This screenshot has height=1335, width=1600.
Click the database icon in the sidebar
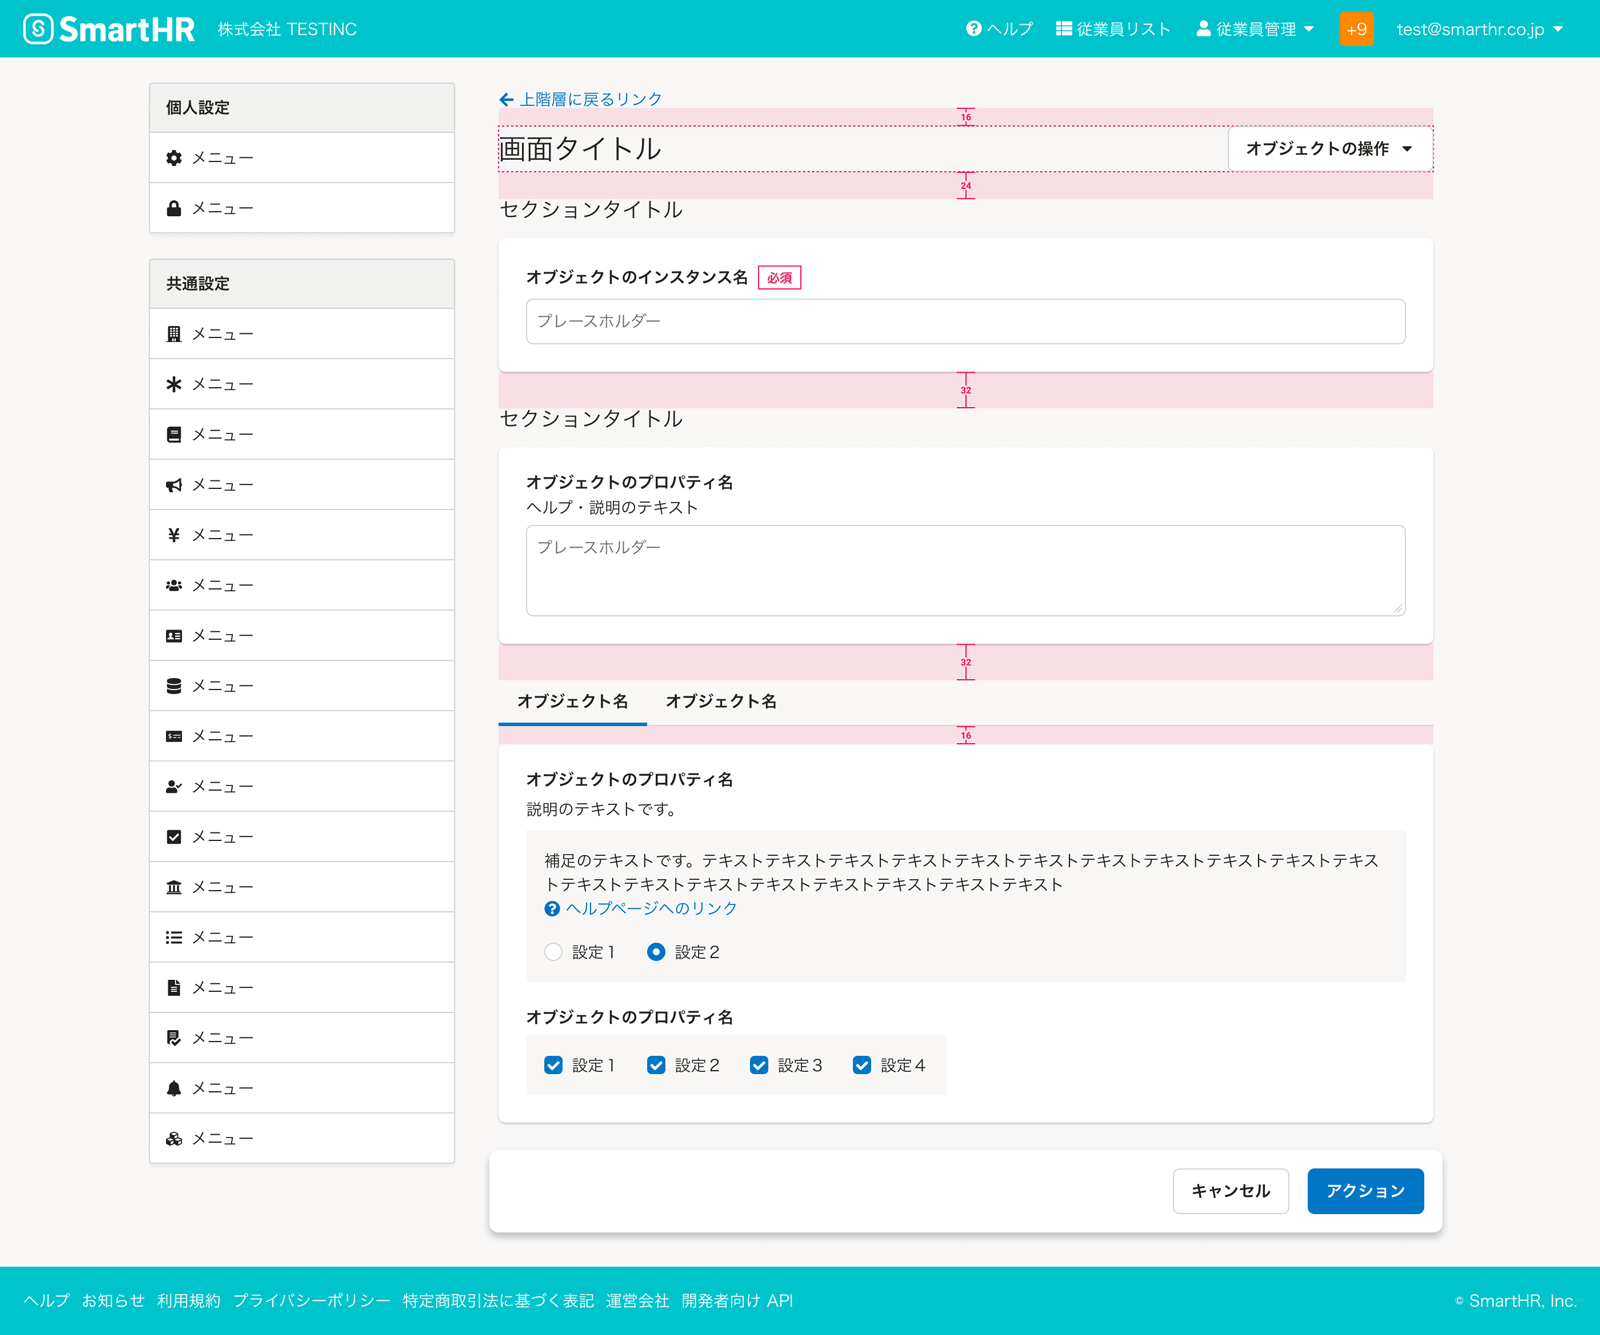(174, 686)
